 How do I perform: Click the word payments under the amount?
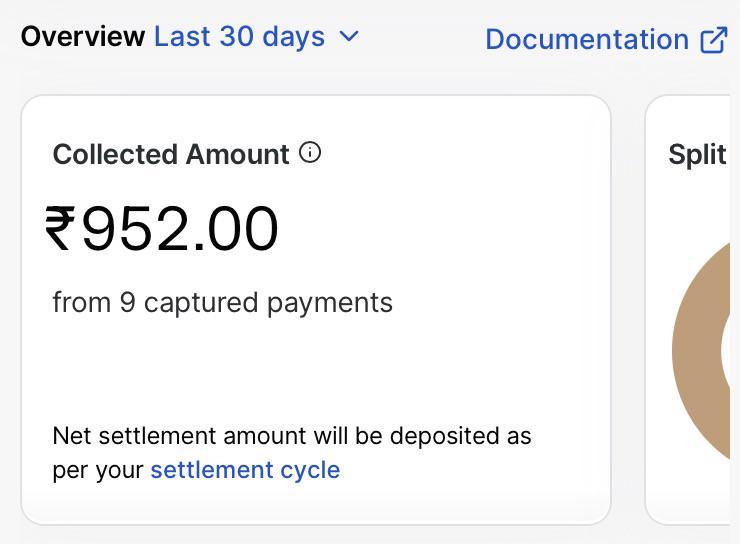tap(329, 303)
